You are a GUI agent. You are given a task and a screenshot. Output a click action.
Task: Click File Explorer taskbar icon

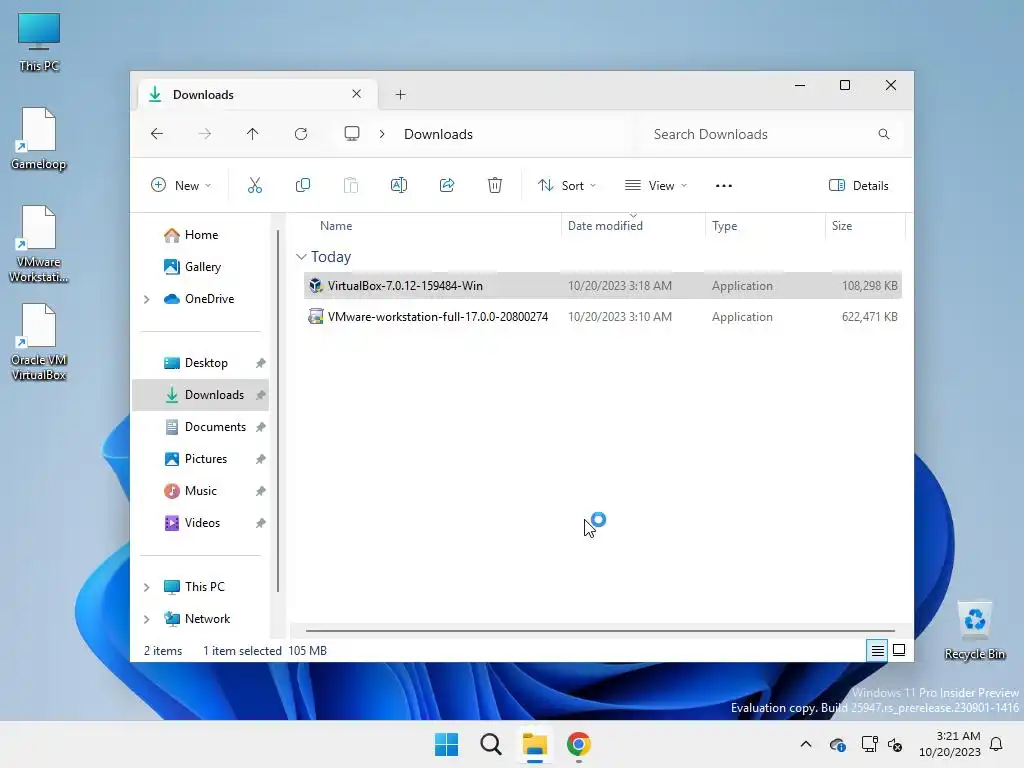[535, 744]
